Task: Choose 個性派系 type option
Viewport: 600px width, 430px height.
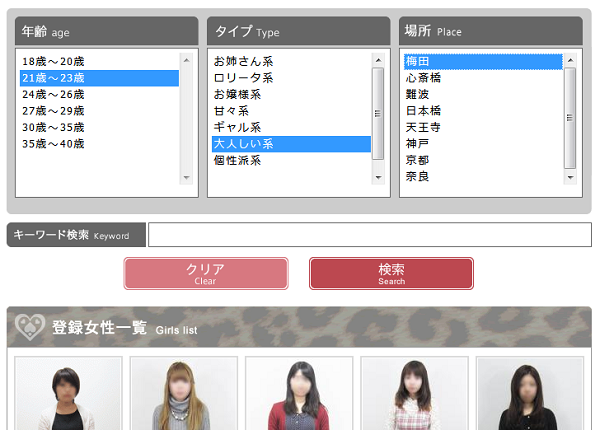Action: tap(237, 160)
